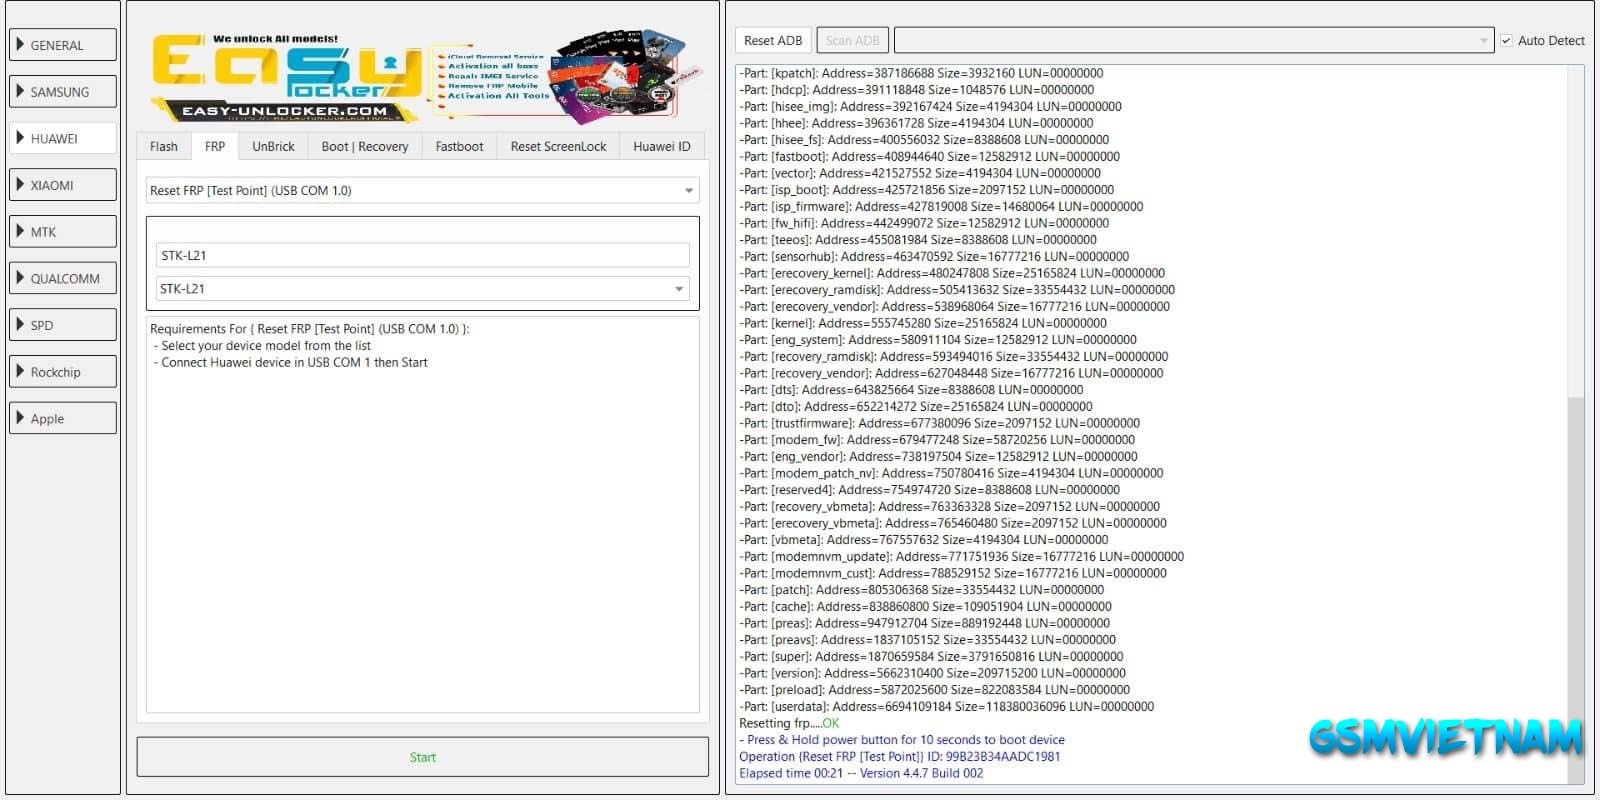The height and width of the screenshot is (800, 1600).
Task: Click the [cache] partition log line
Action: [925, 606]
